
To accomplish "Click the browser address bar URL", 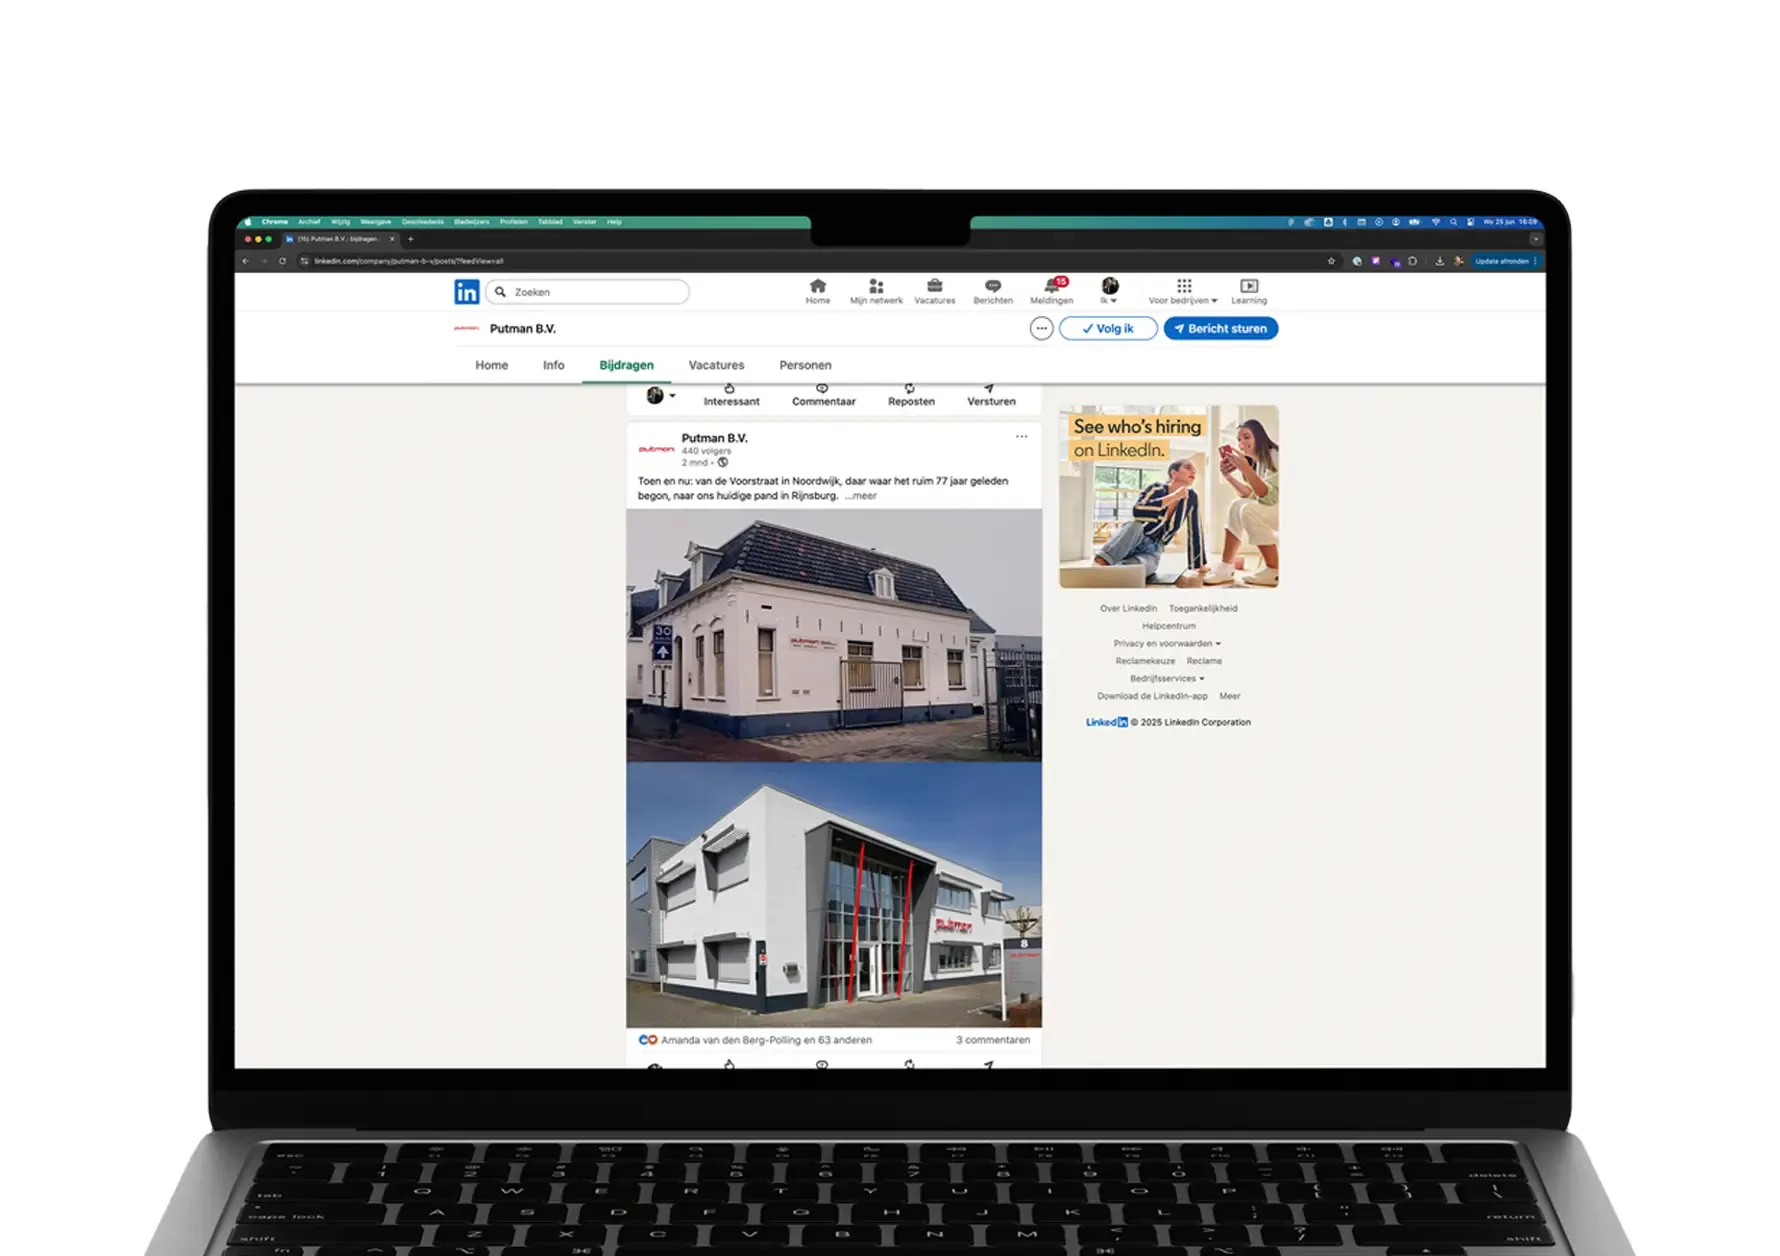I will pos(408,261).
